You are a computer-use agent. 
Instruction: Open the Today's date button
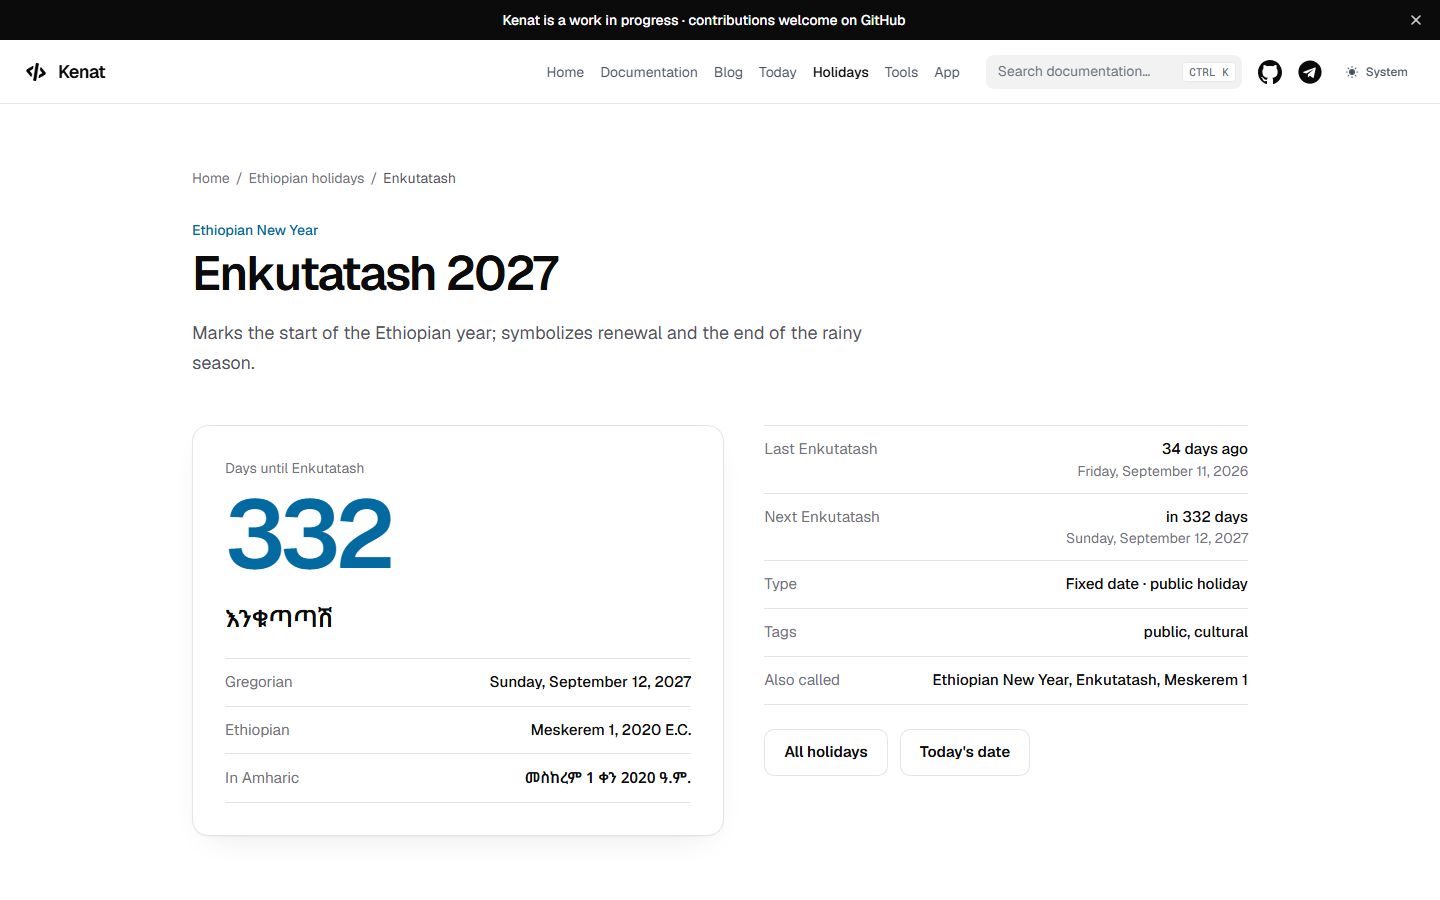[965, 752]
